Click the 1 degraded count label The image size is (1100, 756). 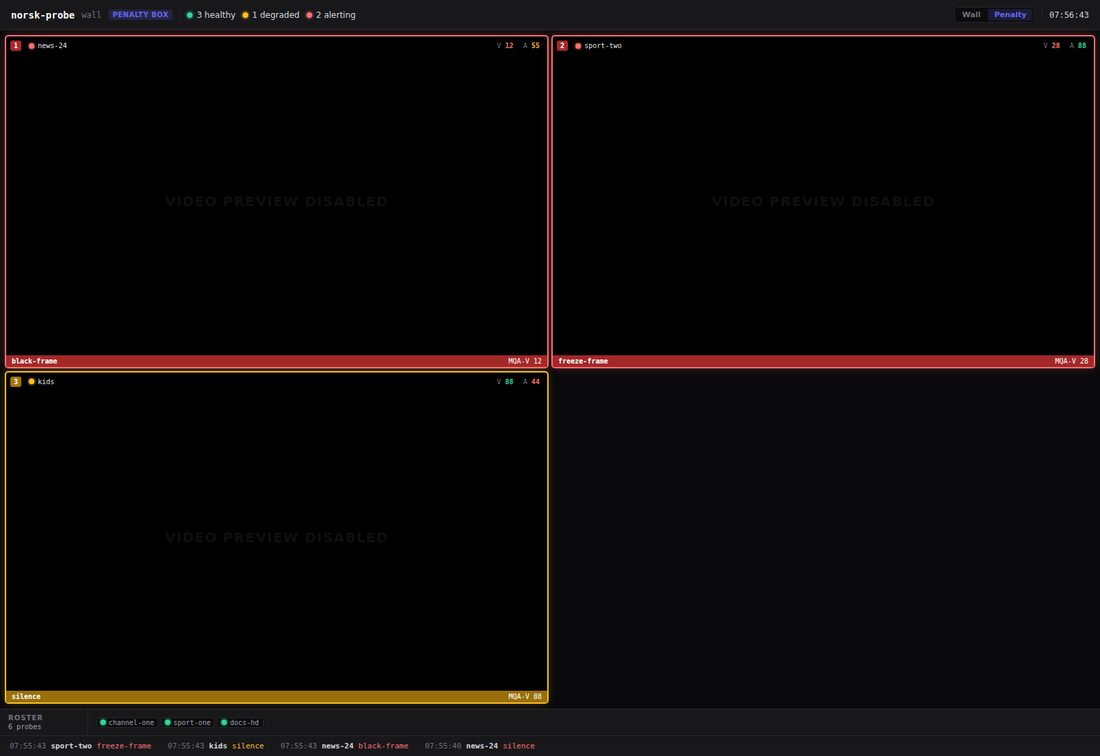point(276,15)
